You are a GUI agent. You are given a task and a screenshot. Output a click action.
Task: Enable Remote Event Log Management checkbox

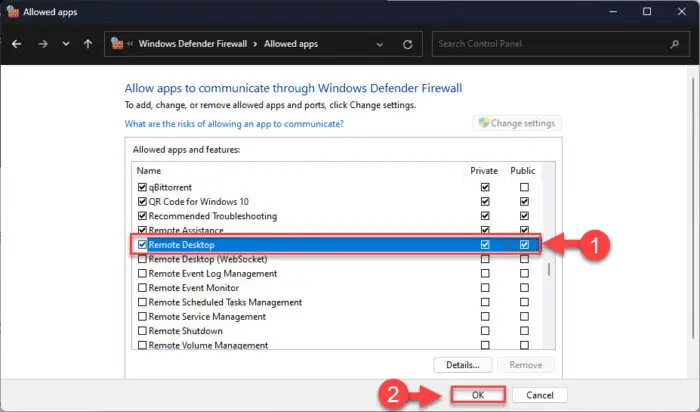click(142, 273)
